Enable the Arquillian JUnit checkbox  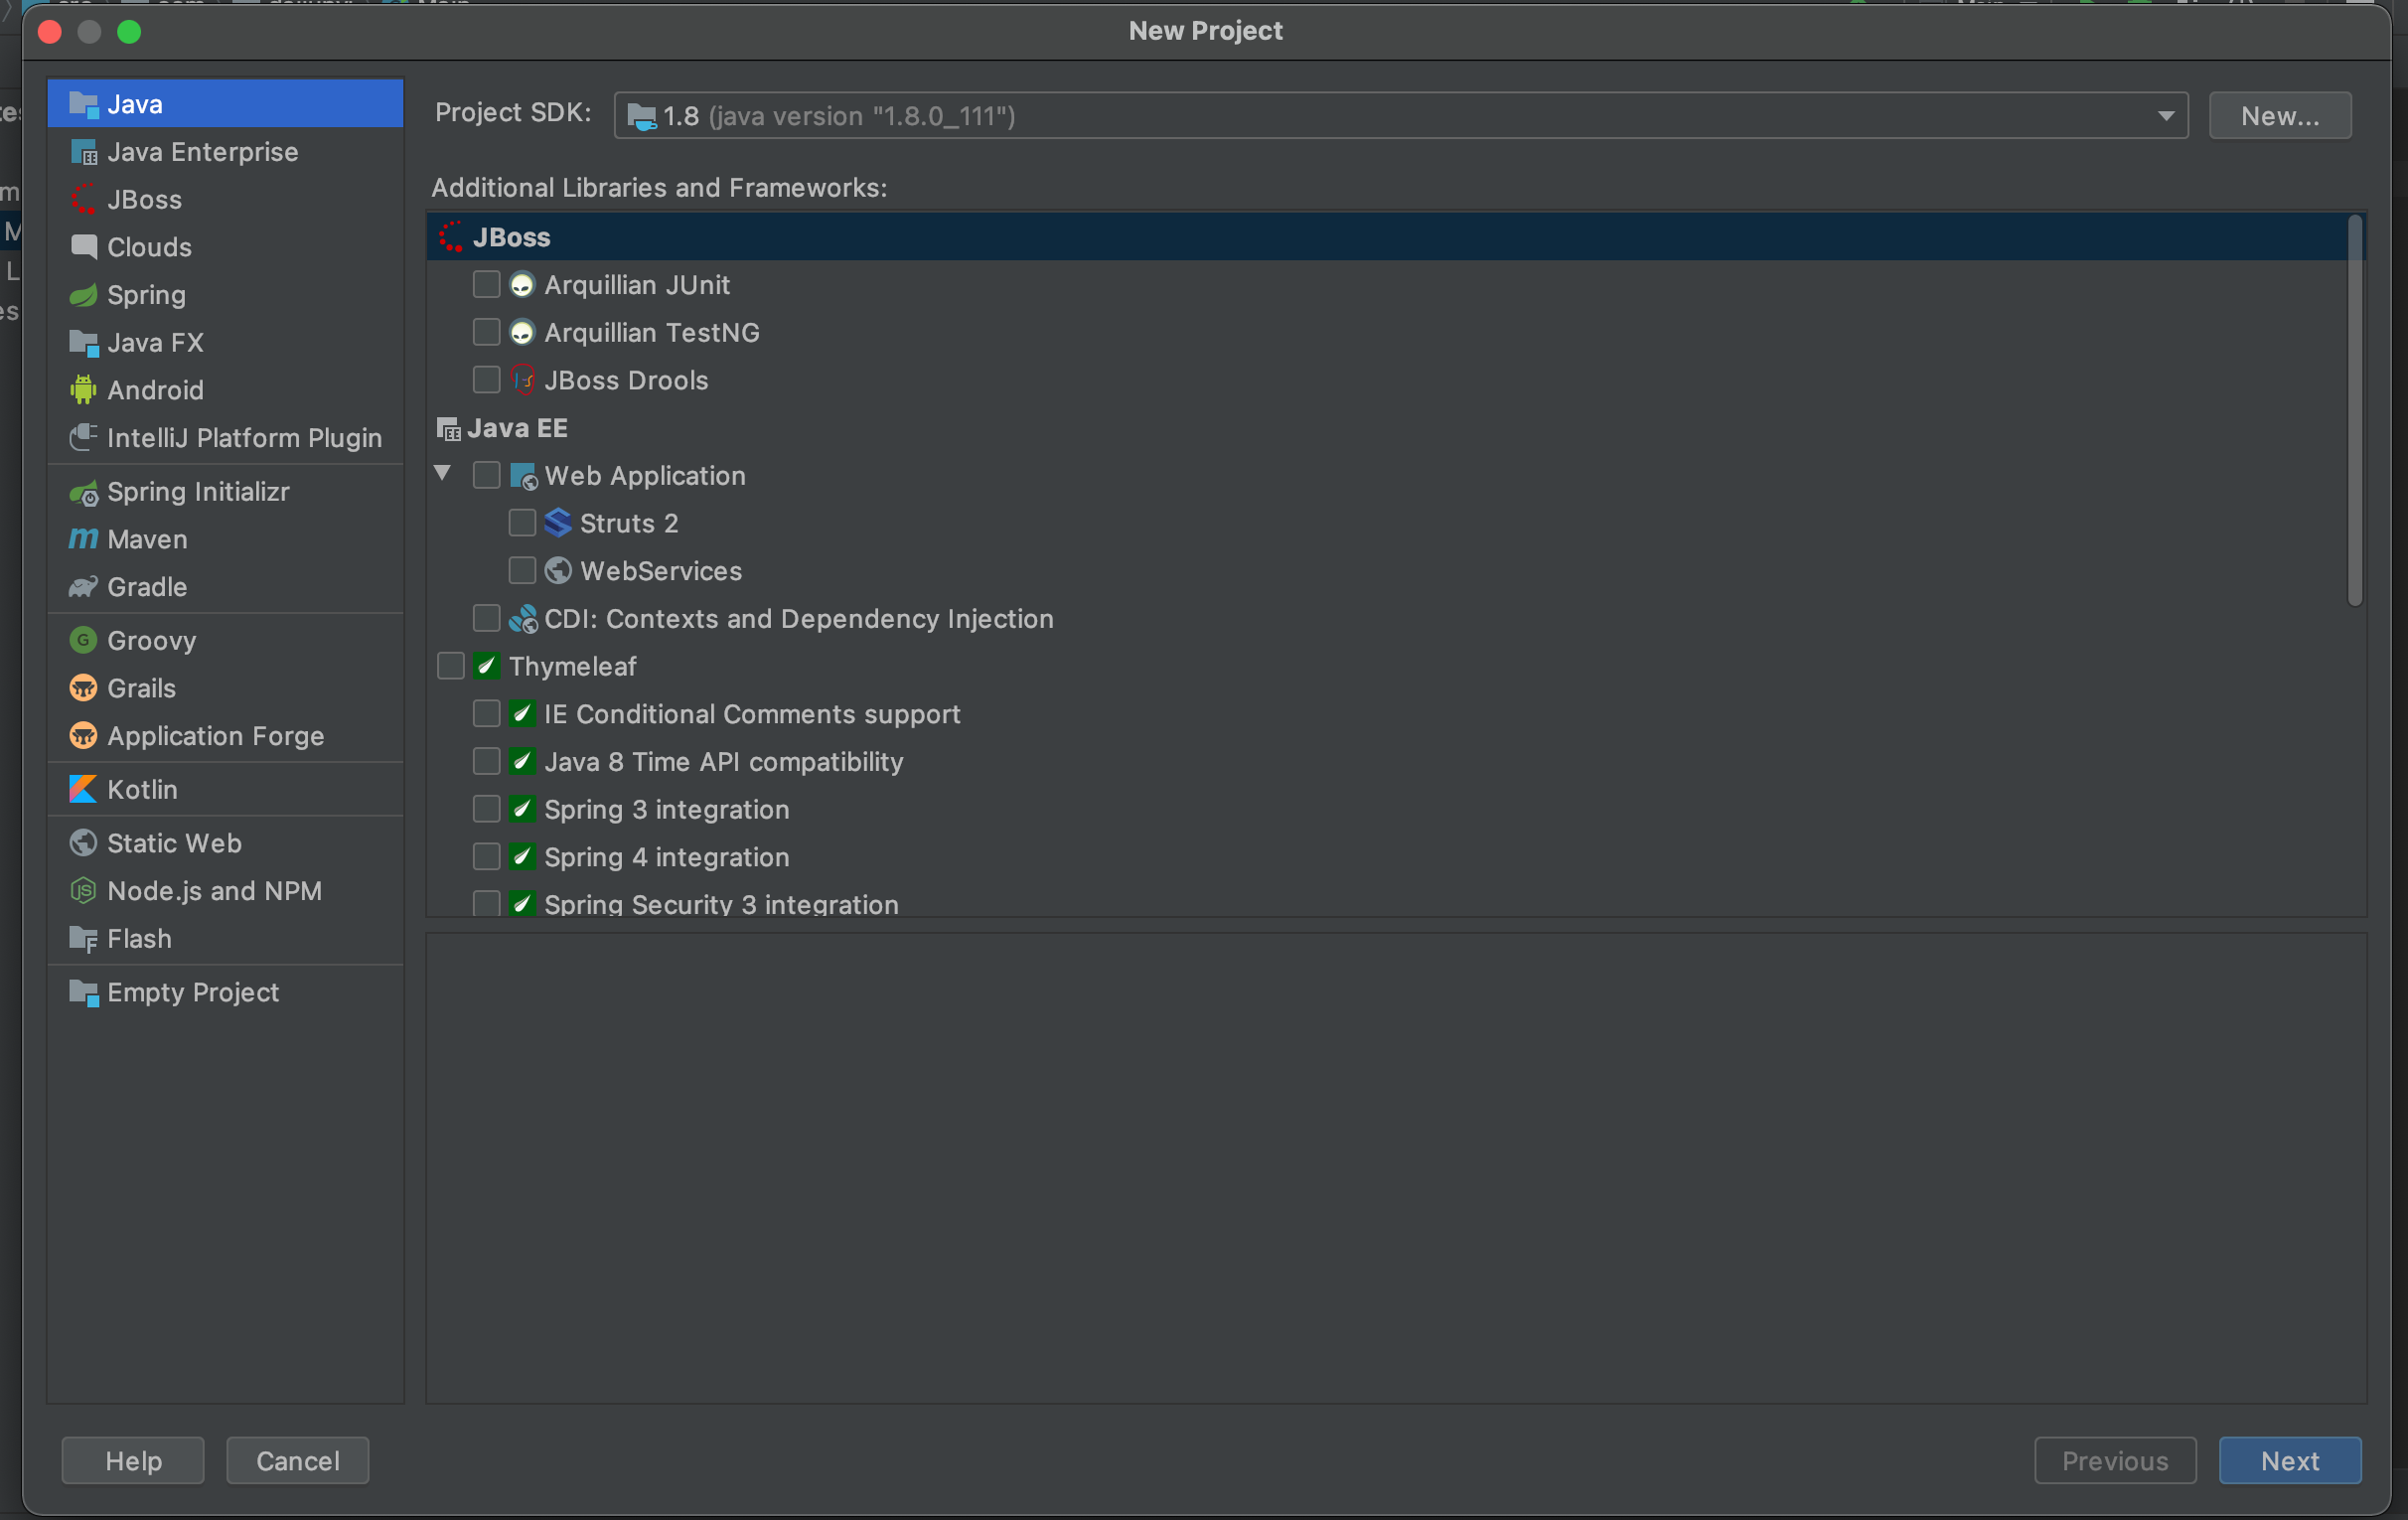pyautogui.click(x=486, y=284)
